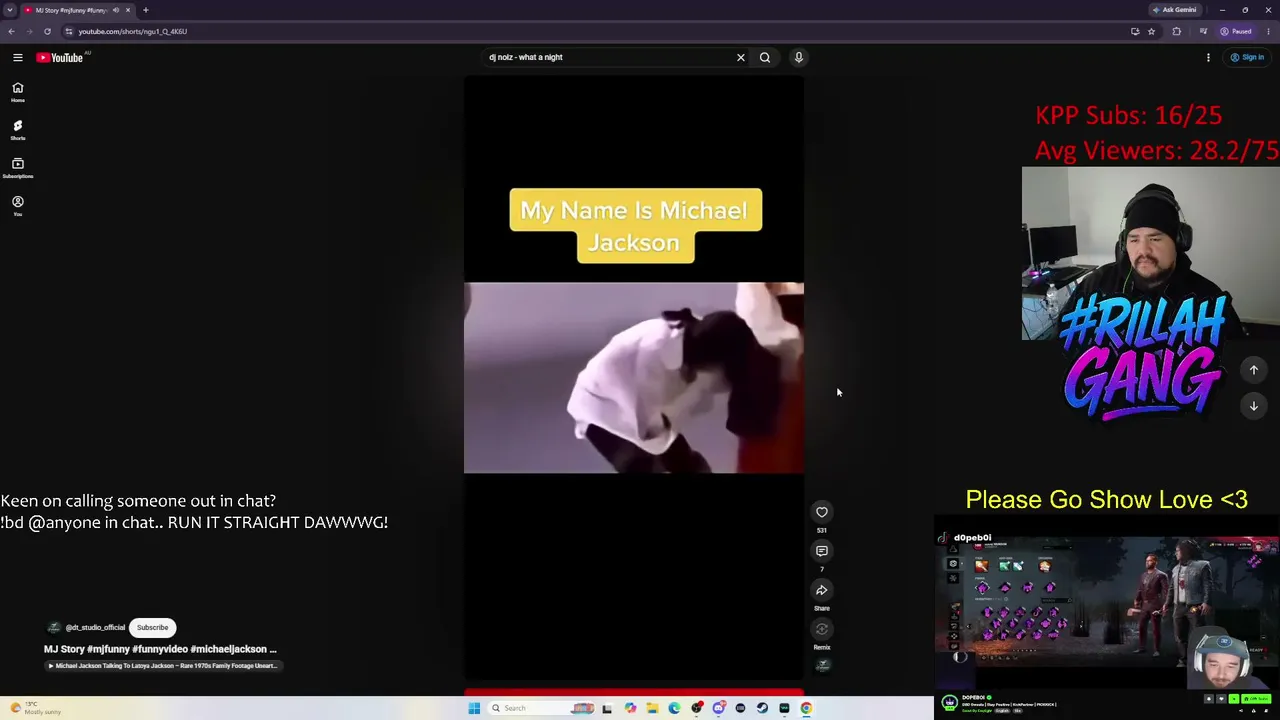Bookmark this page with the star
The width and height of the screenshot is (1280, 720).
[1151, 31]
